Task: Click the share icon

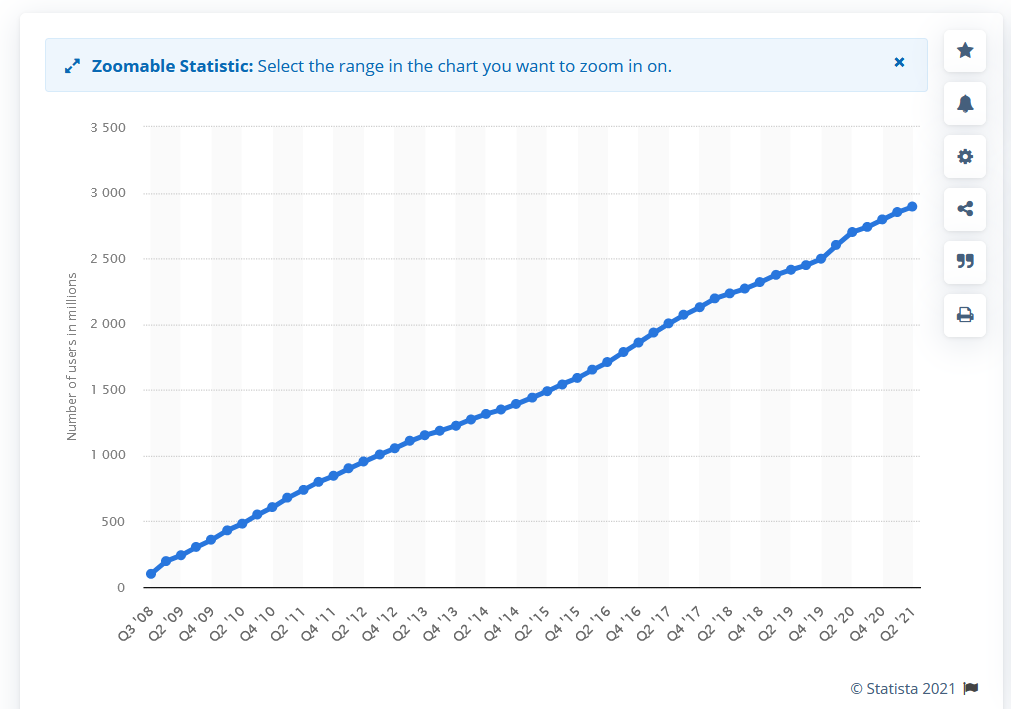Action: coord(965,209)
